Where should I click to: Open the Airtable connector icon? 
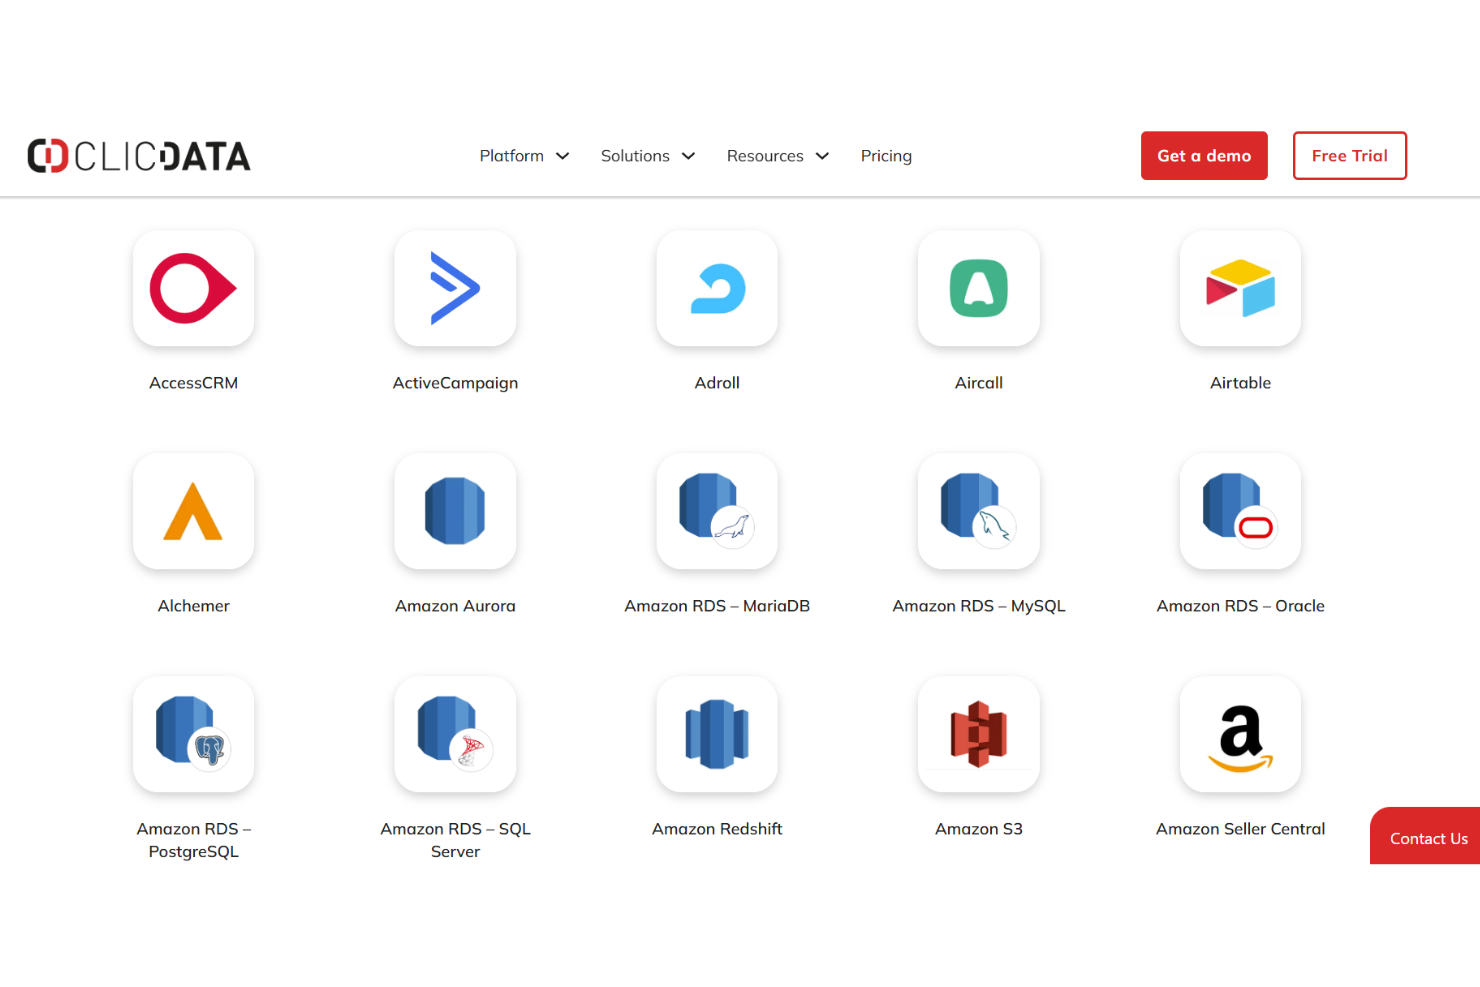1240,288
